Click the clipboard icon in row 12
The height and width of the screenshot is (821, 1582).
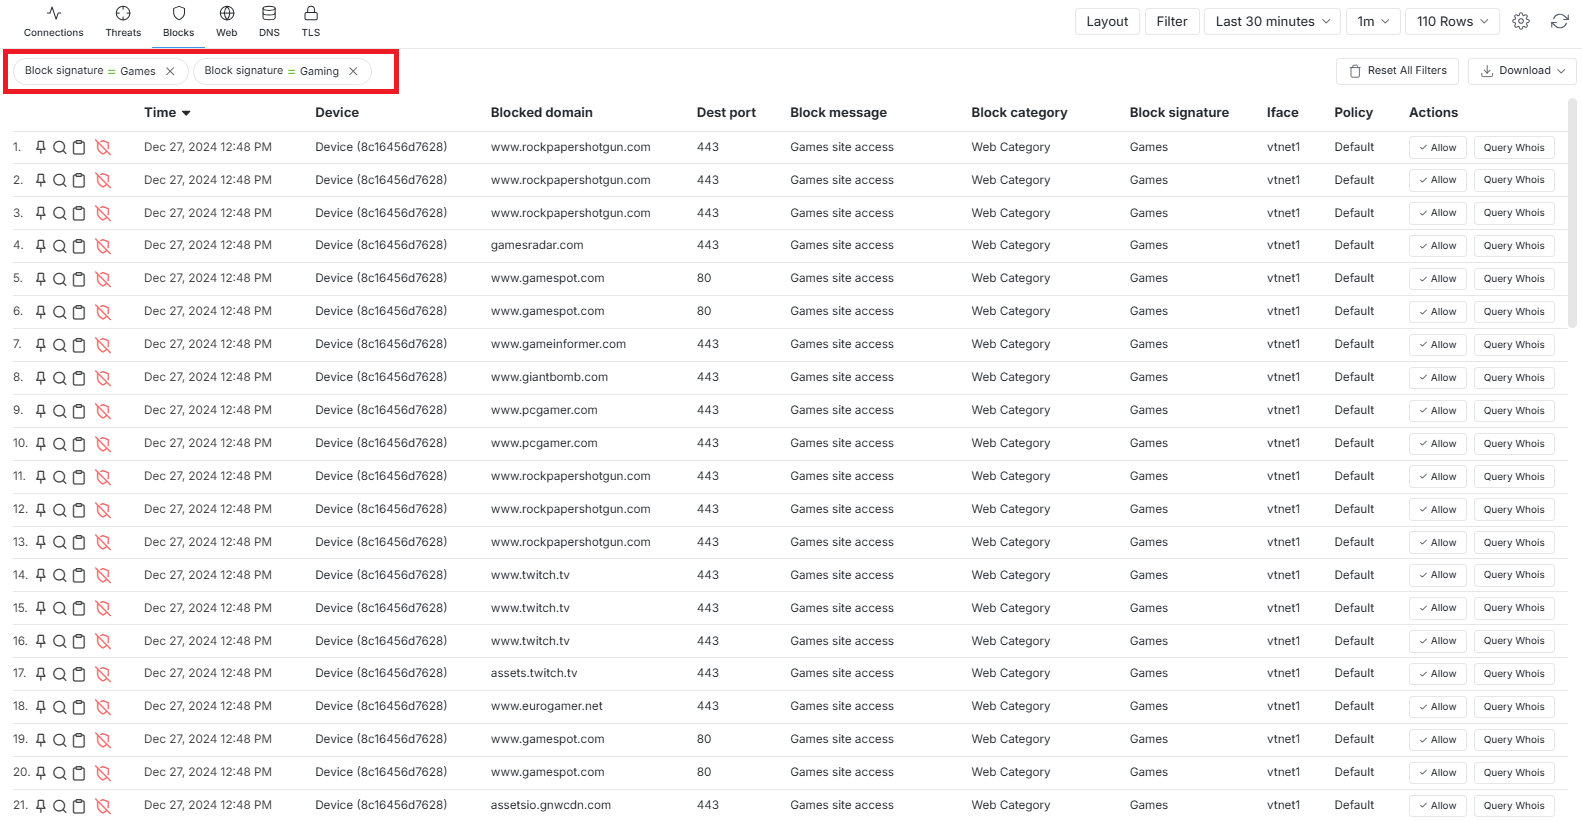(x=79, y=510)
